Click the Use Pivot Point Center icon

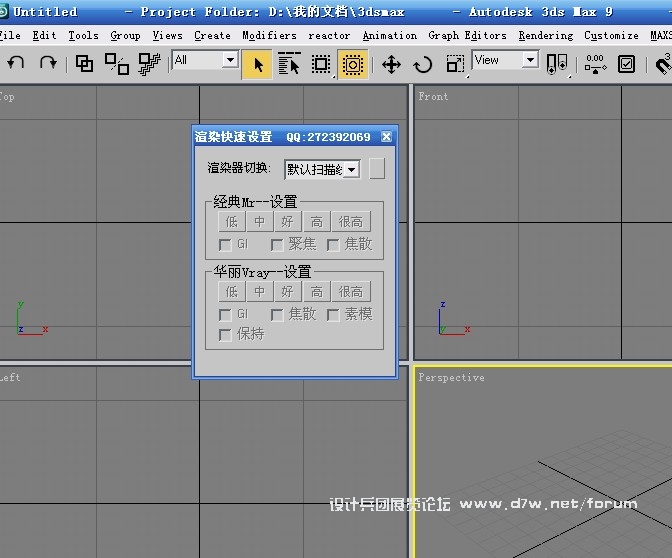[557, 64]
